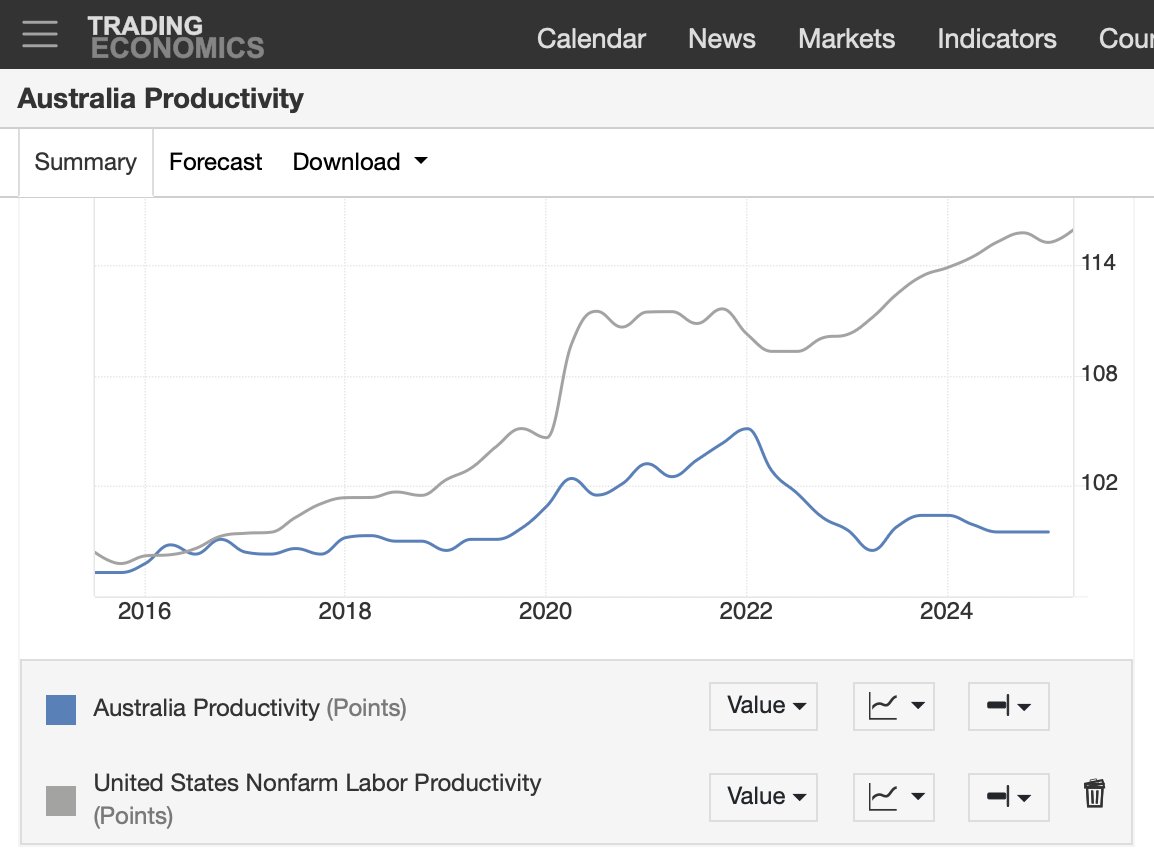Open Value dropdown for Australia Productivity
1154x866 pixels.
coord(763,706)
